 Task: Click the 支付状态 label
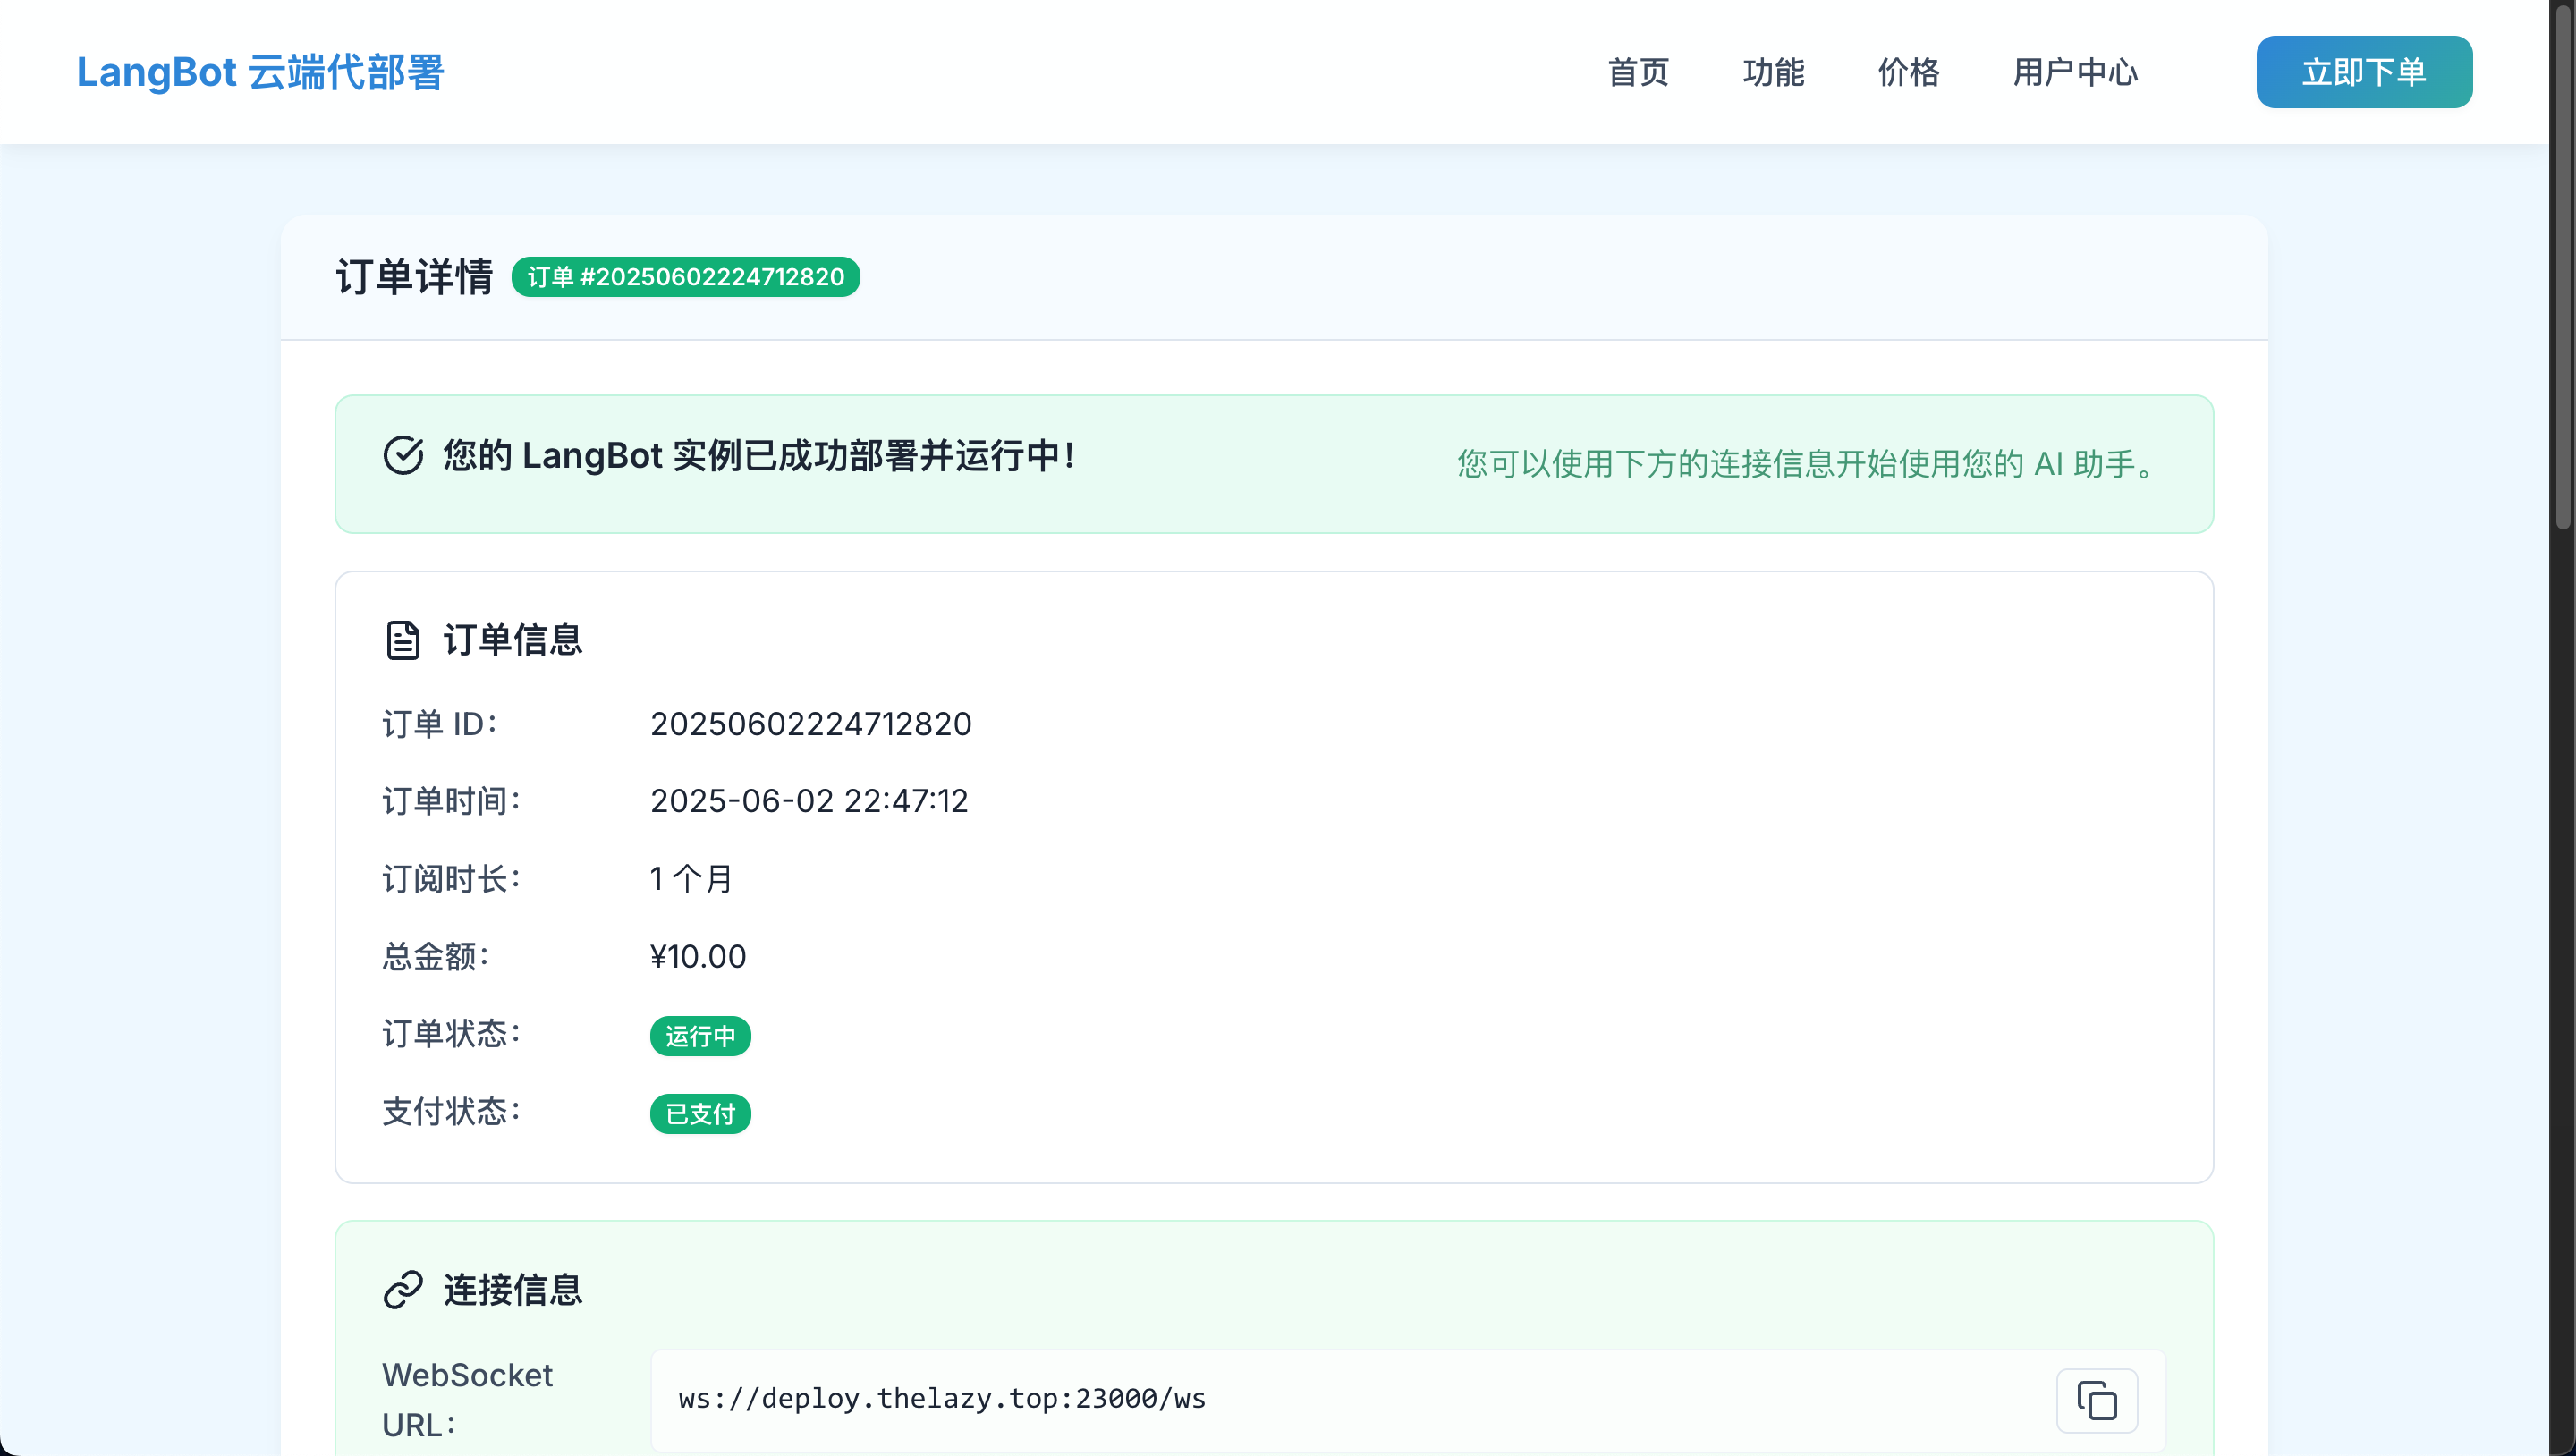click(452, 1112)
